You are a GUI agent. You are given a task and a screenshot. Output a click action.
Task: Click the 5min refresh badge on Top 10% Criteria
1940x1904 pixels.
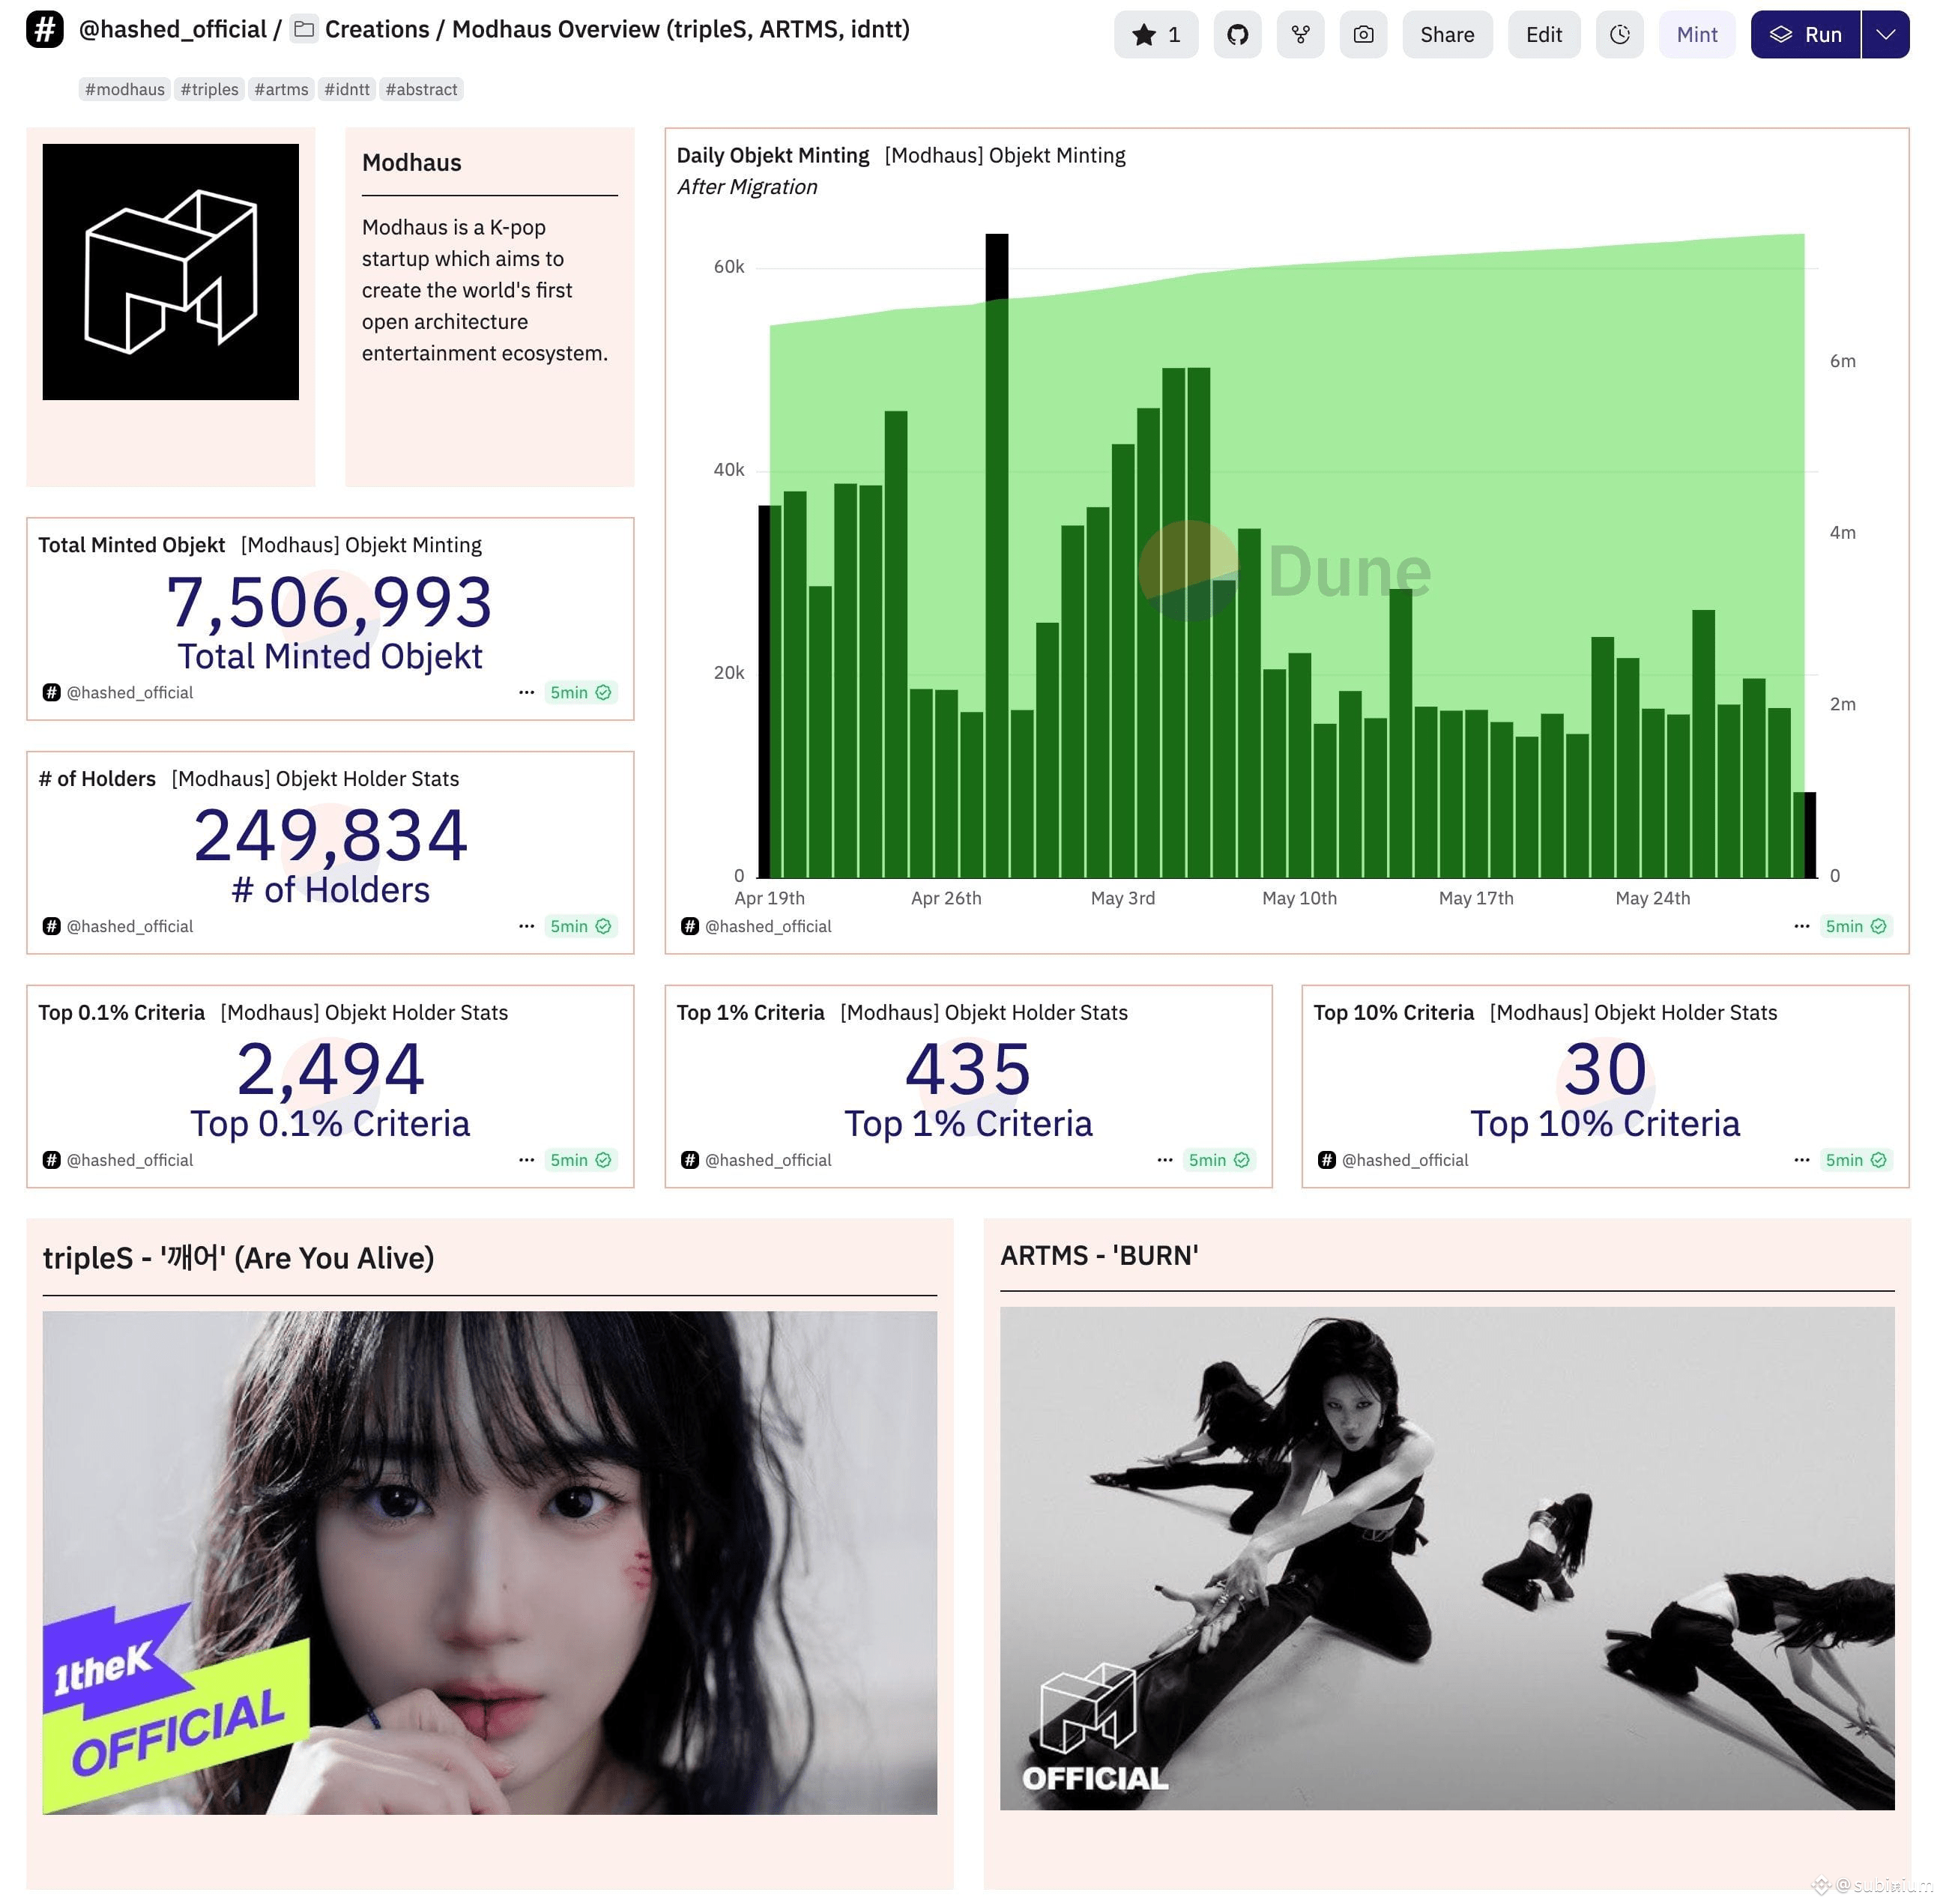tap(1856, 1160)
